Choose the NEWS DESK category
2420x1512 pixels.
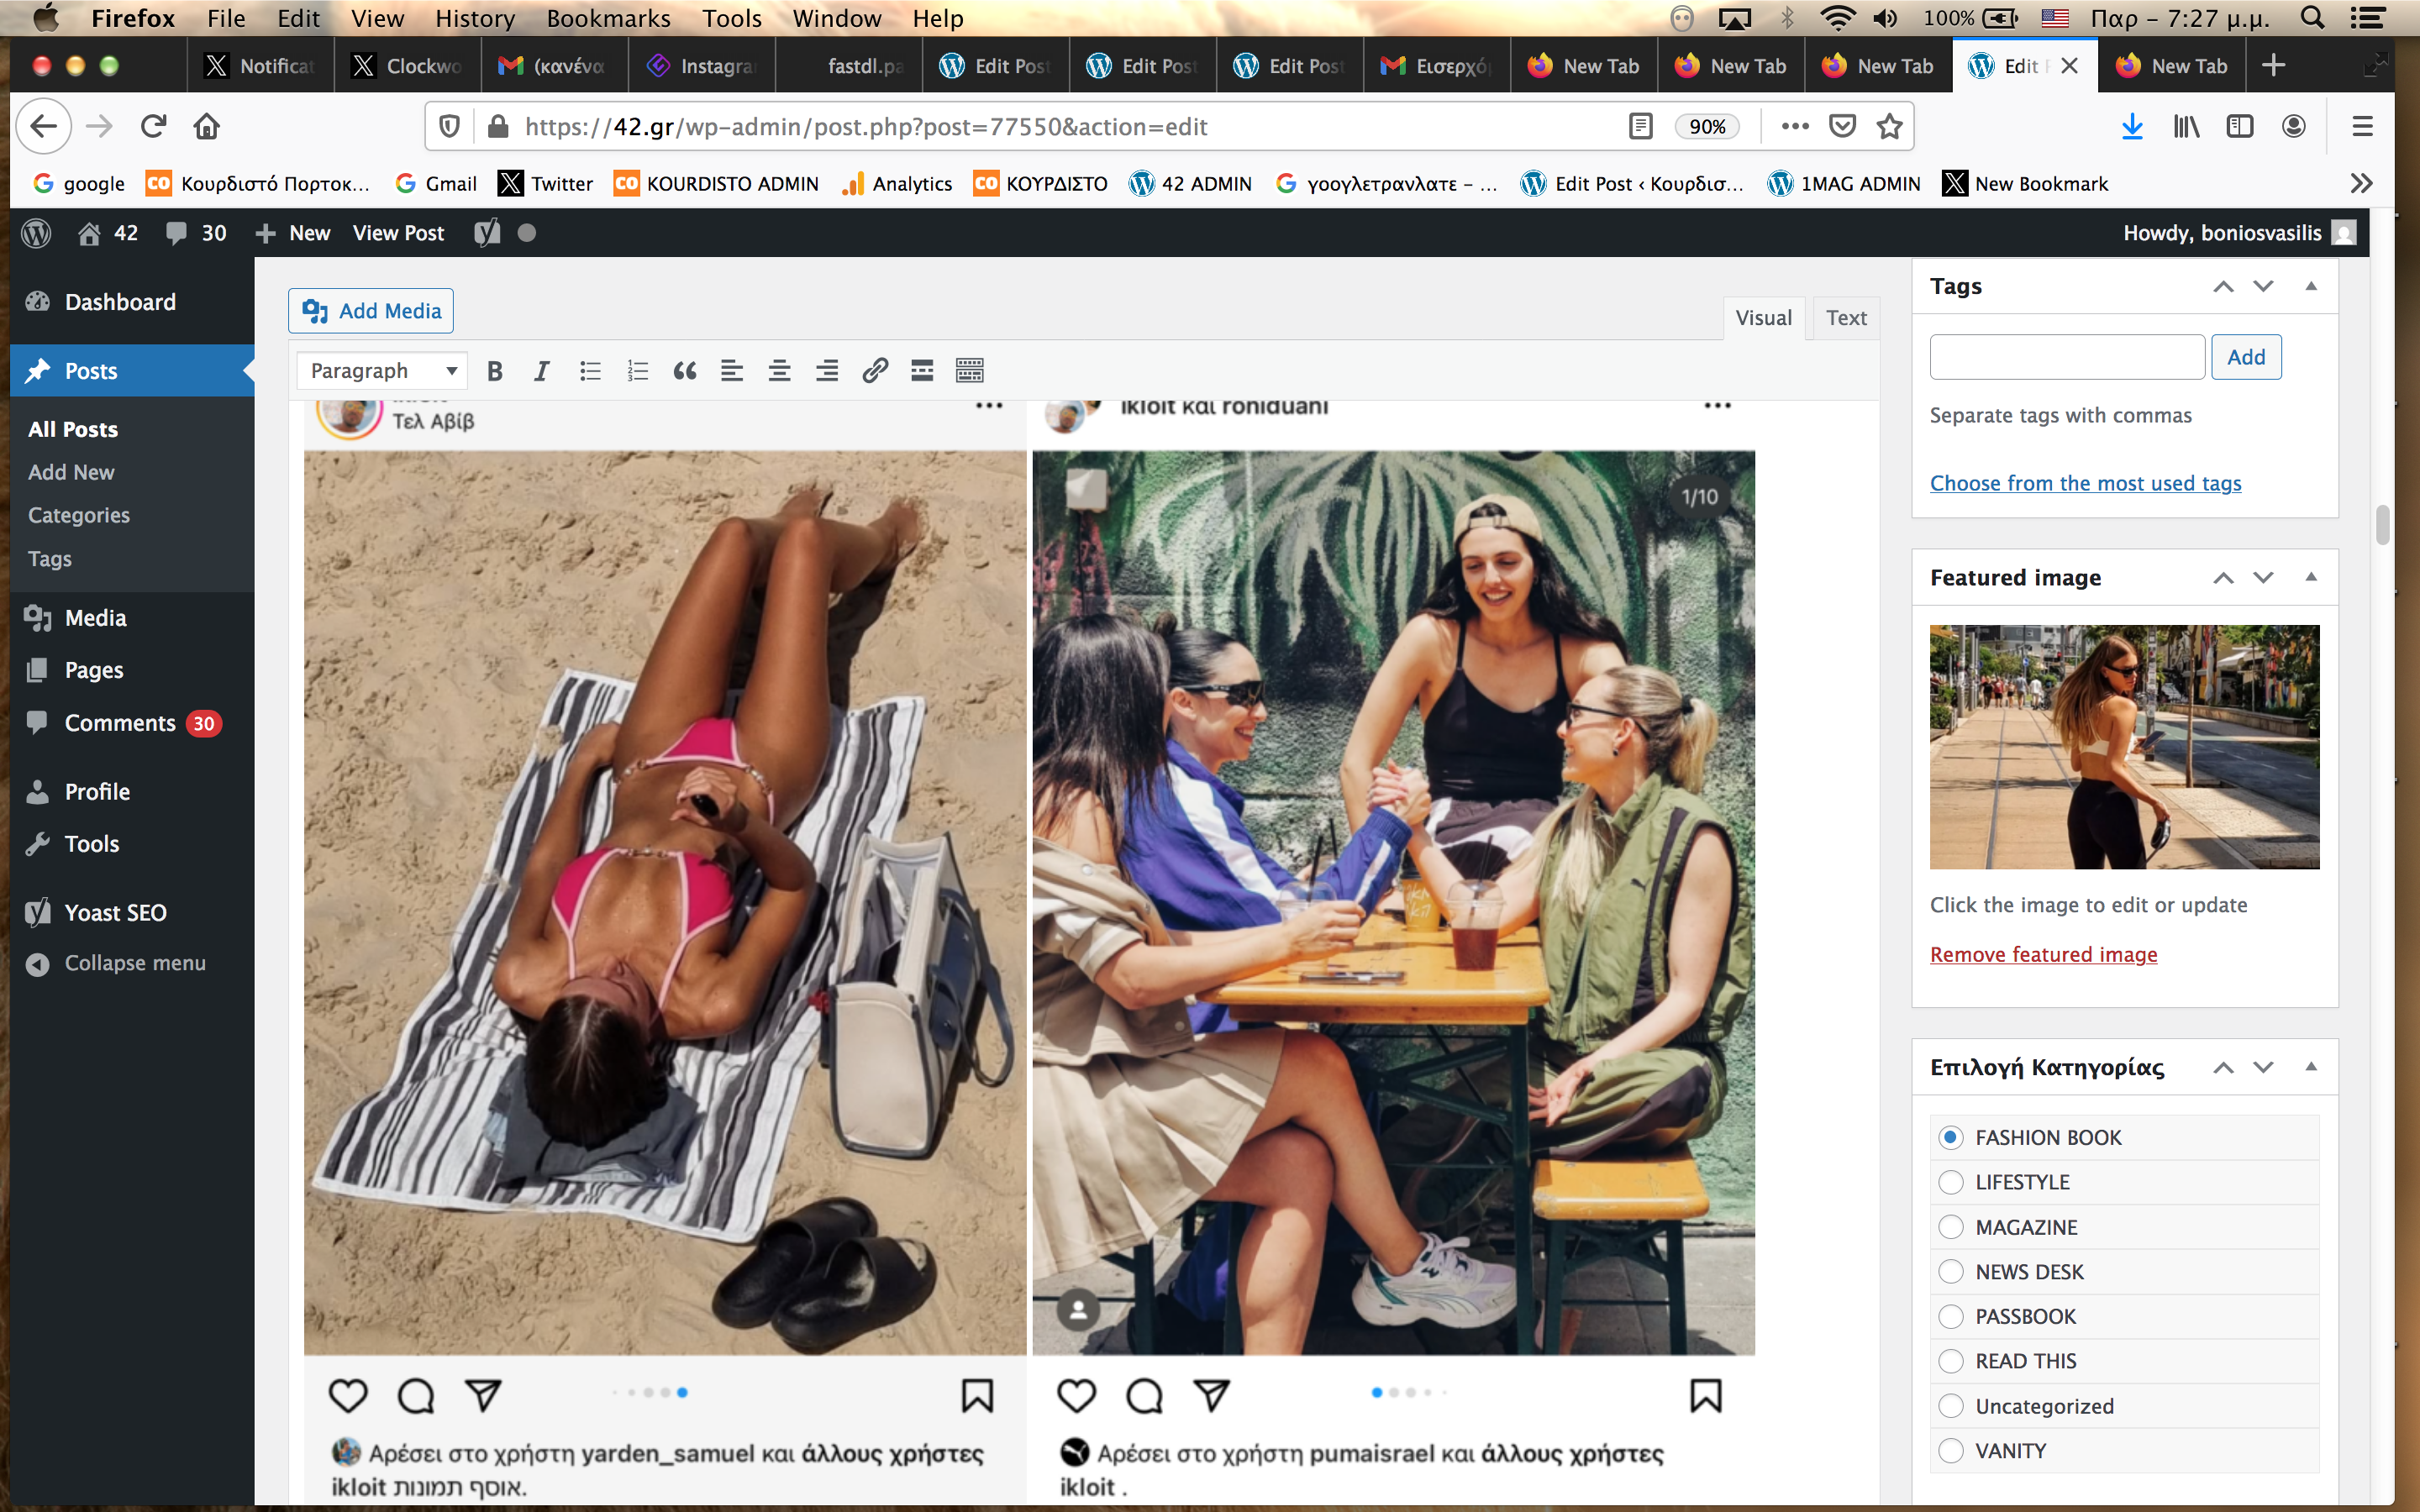coord(1950,1272)
